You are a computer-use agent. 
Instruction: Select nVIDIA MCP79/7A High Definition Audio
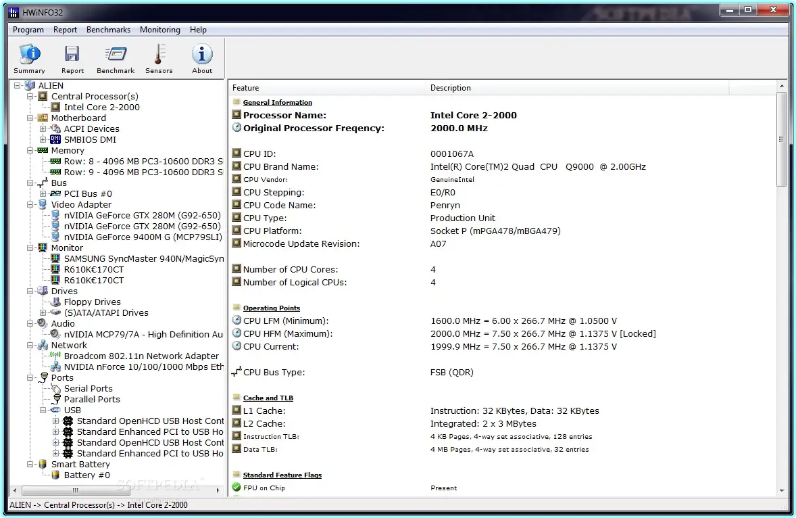click(143, 334)
